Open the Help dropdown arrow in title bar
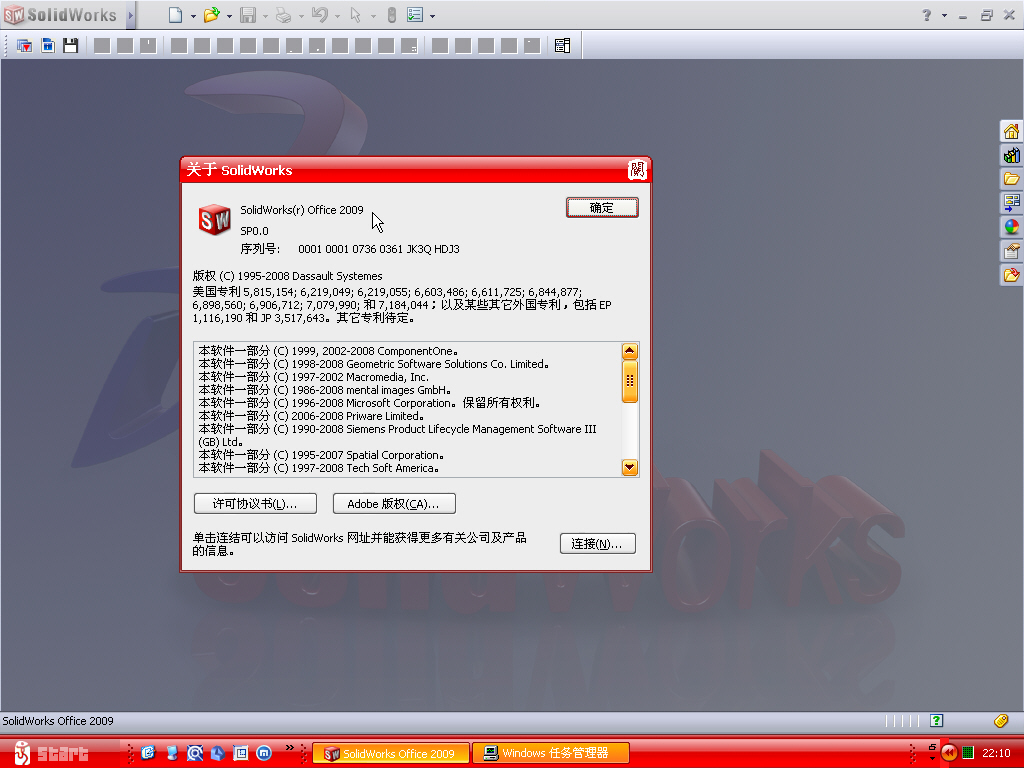 (x=944, y=16)
